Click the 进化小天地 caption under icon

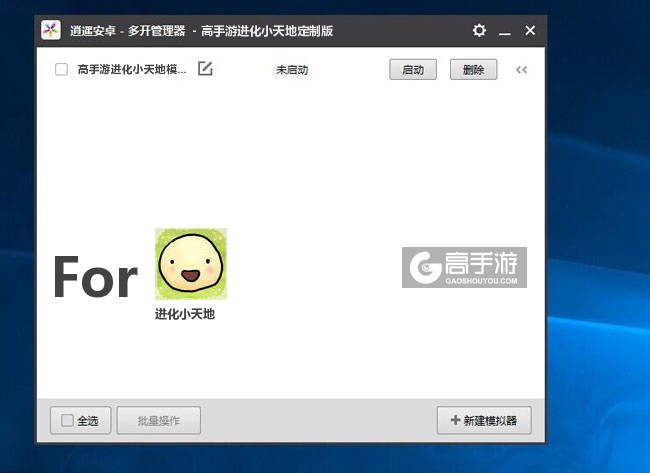click(x=185, y=314)
